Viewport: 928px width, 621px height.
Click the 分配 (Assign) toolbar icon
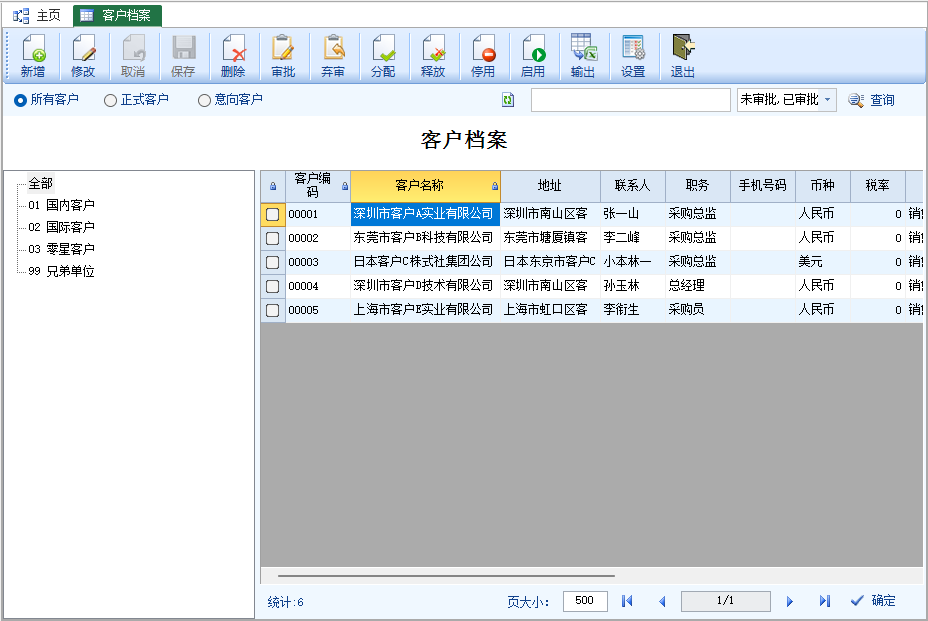click(383, 56)
